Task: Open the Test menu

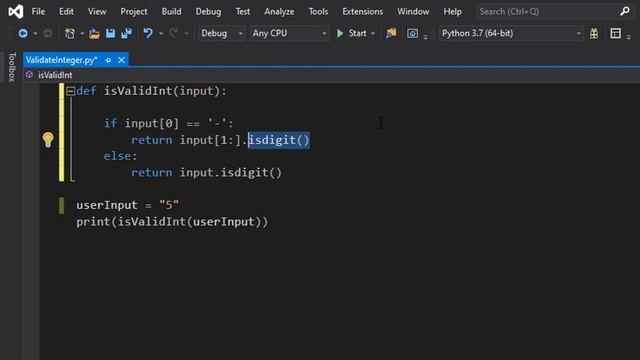Action: [x=242, y=11]
